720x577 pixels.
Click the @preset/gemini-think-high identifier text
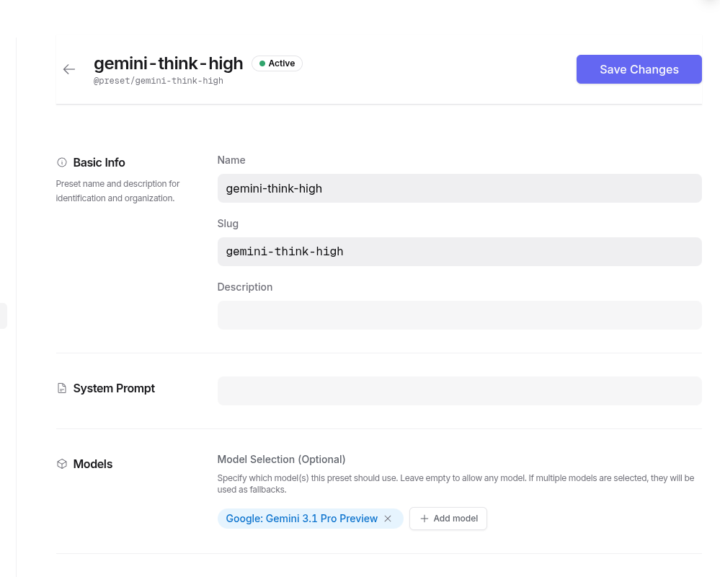158,81
